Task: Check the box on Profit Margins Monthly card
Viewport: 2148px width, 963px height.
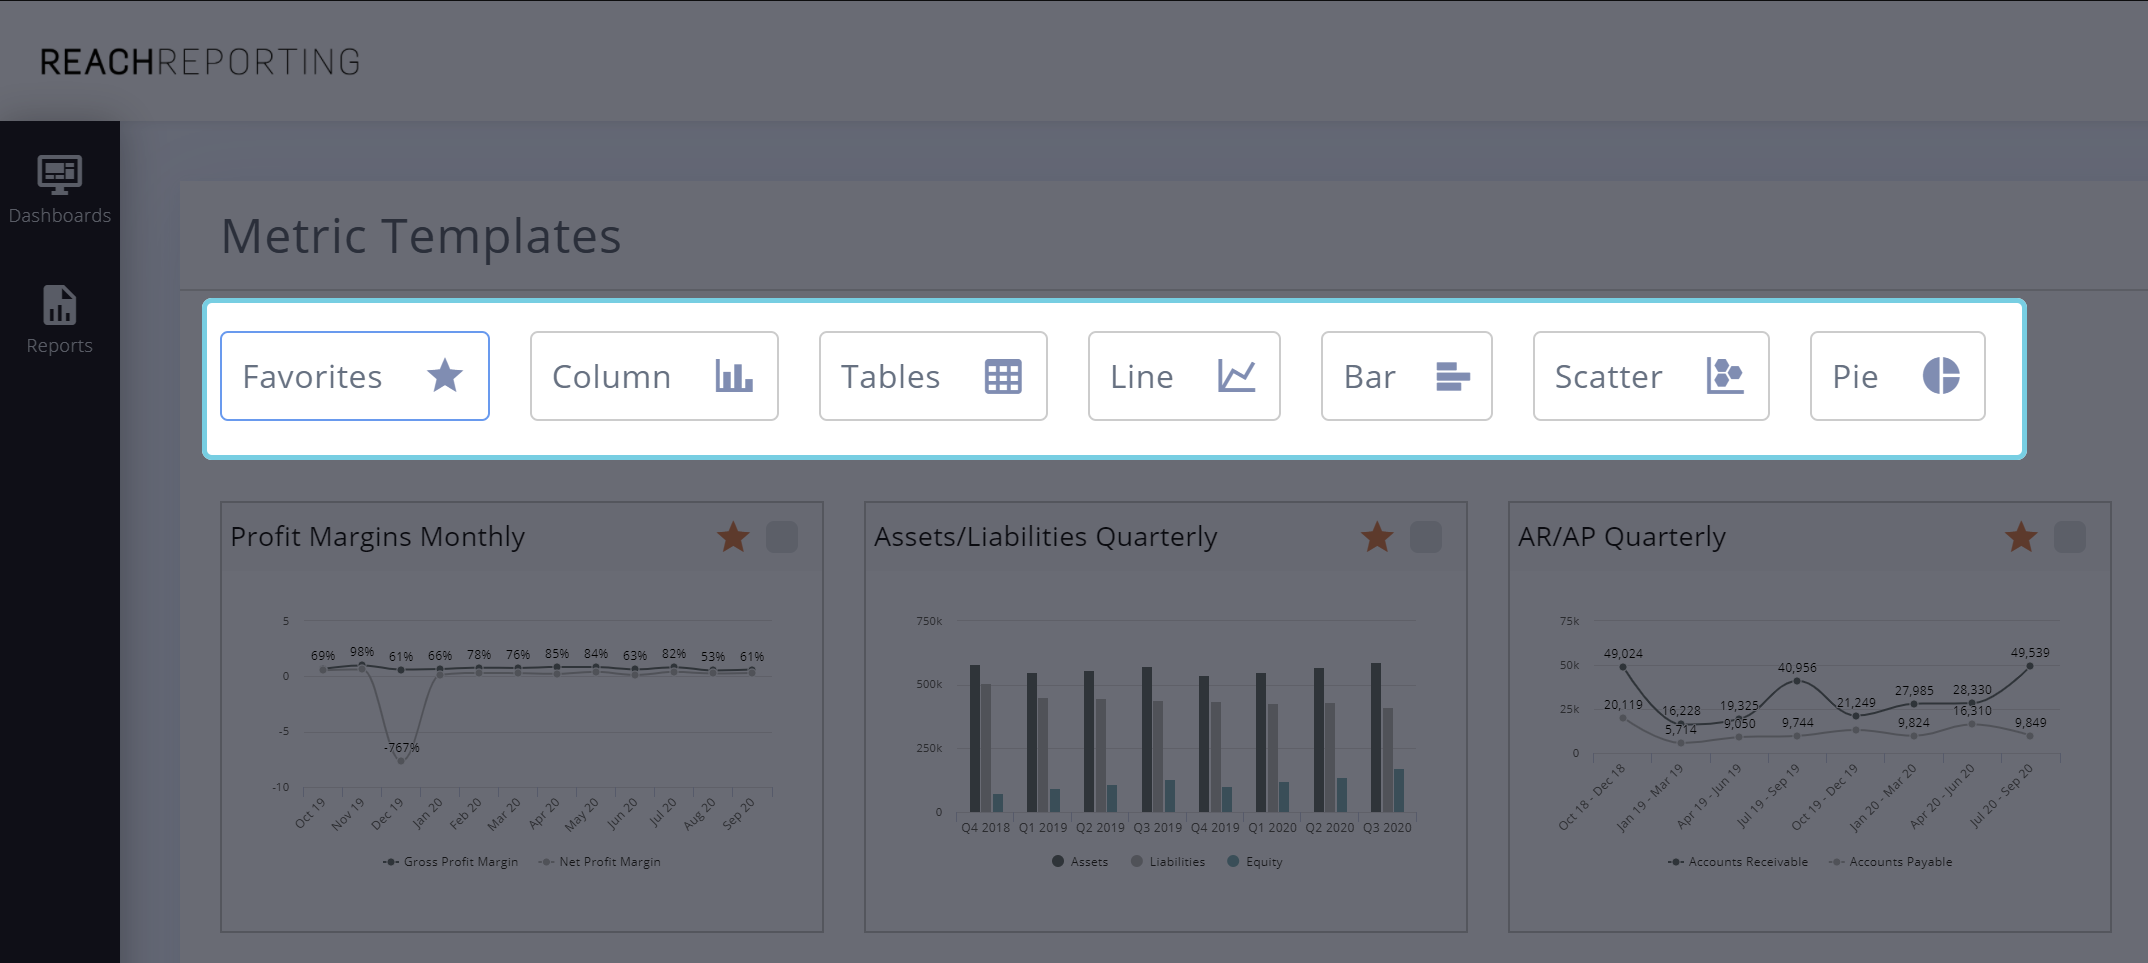Action: 782,537
